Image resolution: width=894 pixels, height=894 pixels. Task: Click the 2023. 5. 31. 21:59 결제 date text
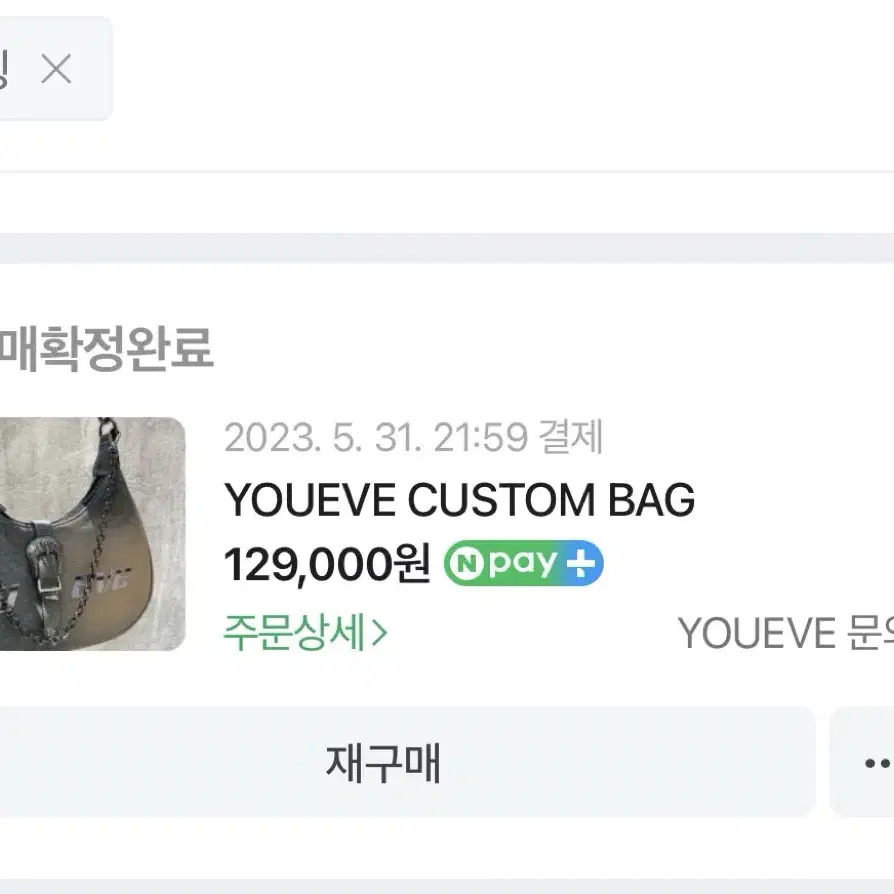[x=413, y=437]
